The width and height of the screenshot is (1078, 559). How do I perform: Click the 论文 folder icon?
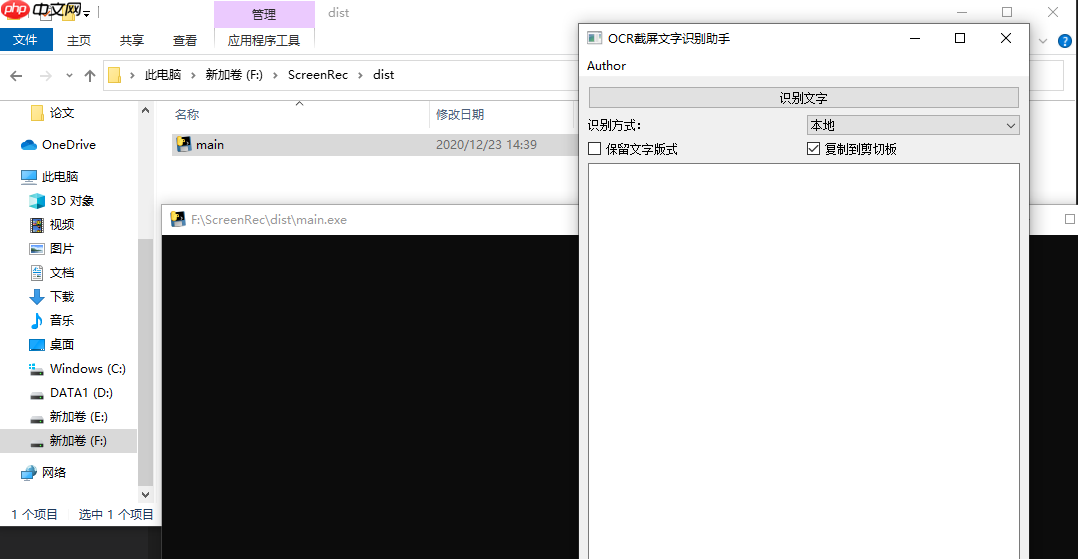[x=37, y=113]
